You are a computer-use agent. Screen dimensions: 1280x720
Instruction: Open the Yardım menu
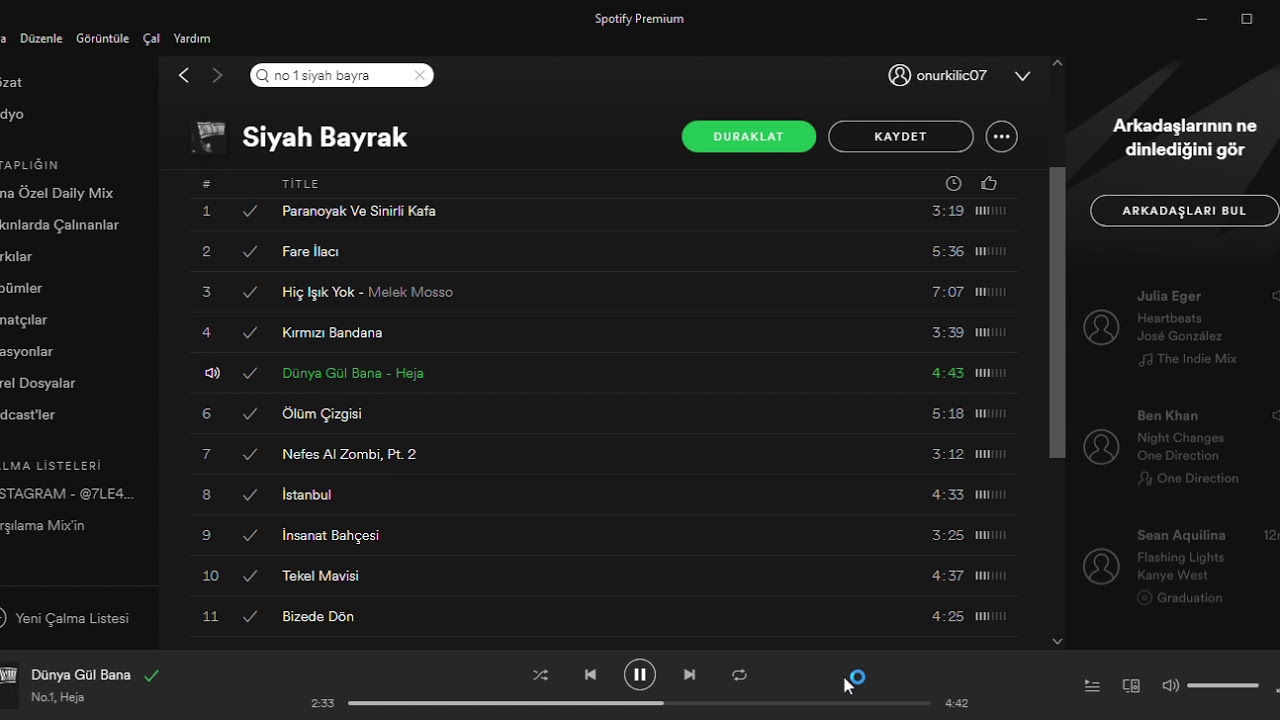point(192,38)
